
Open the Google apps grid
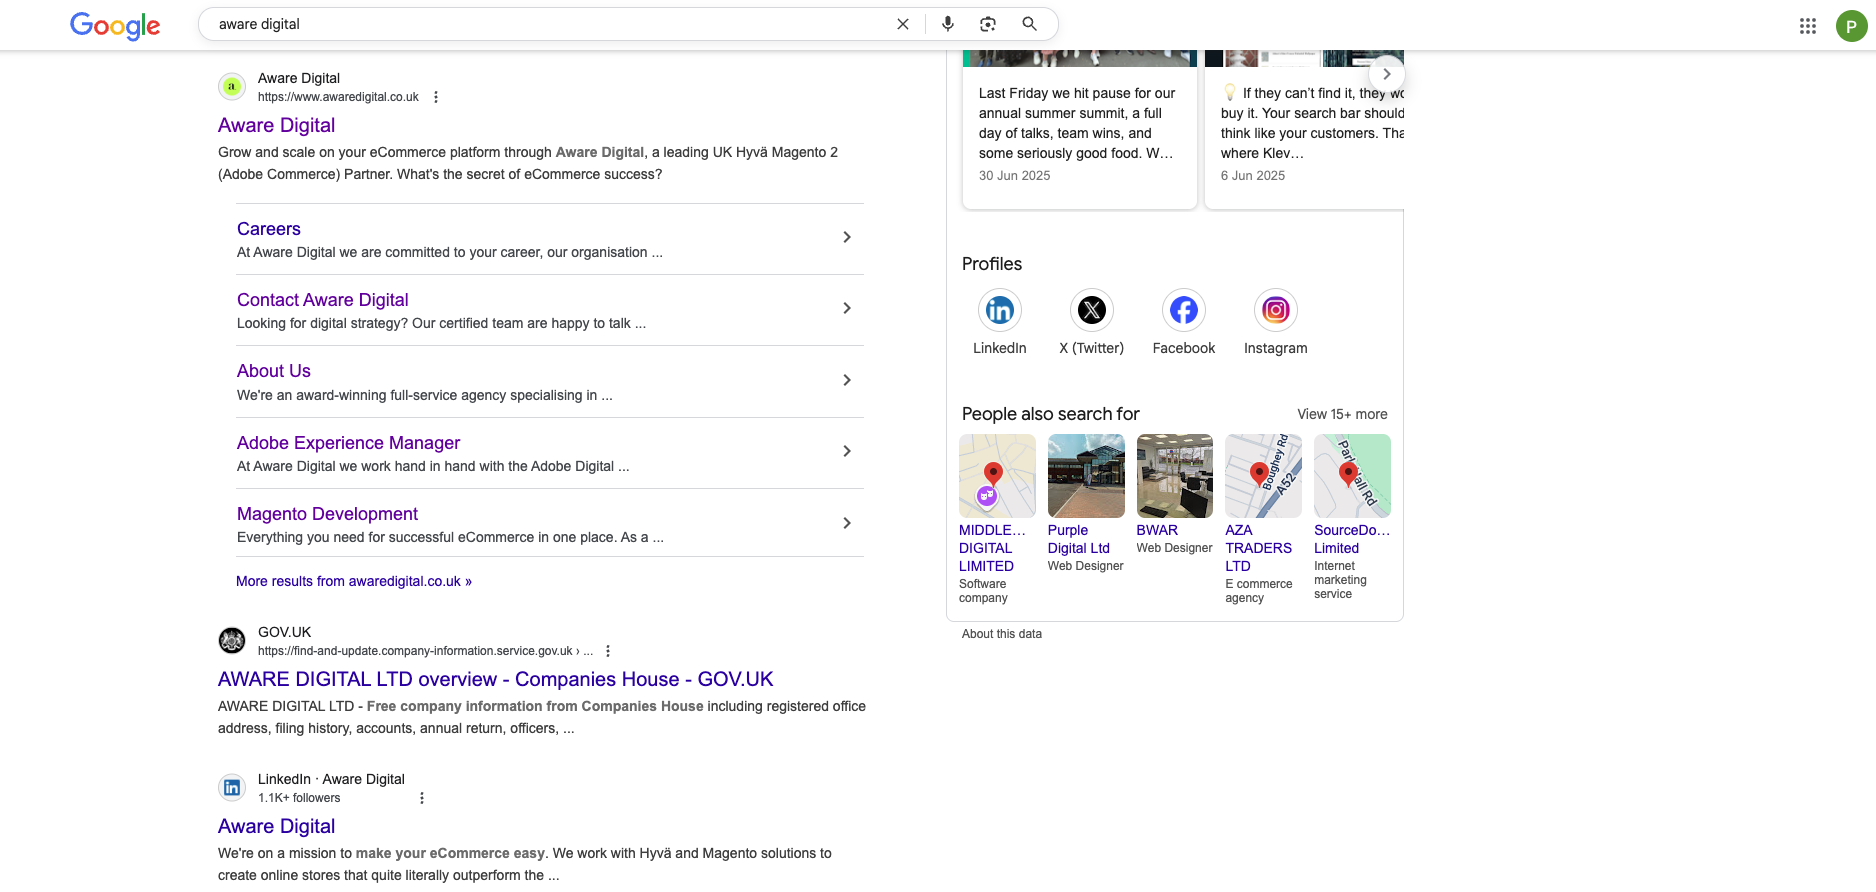coord(1808,26)
